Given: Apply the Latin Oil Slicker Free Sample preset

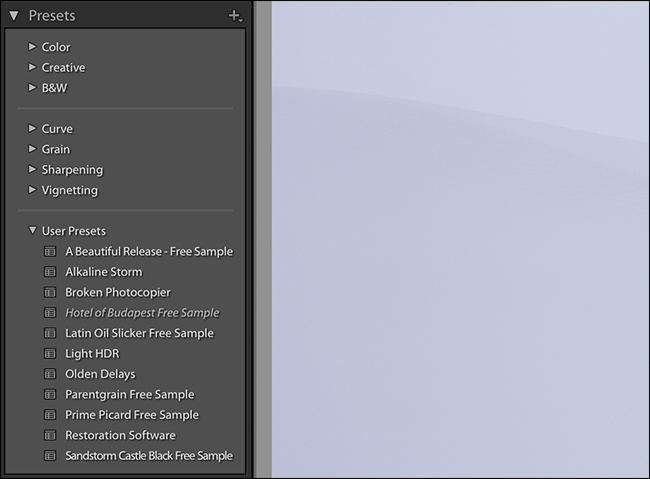Looking at the screenshot, I should (x=139, y=333).
